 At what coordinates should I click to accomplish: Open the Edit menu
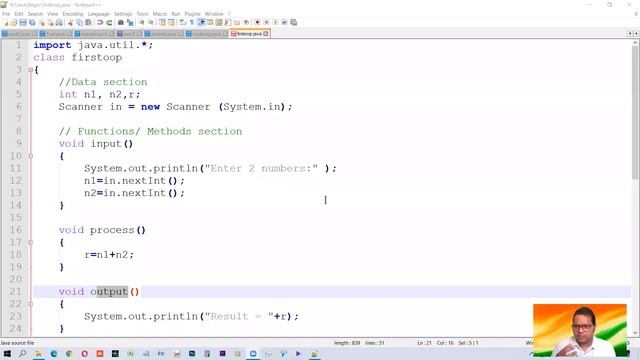19,14
